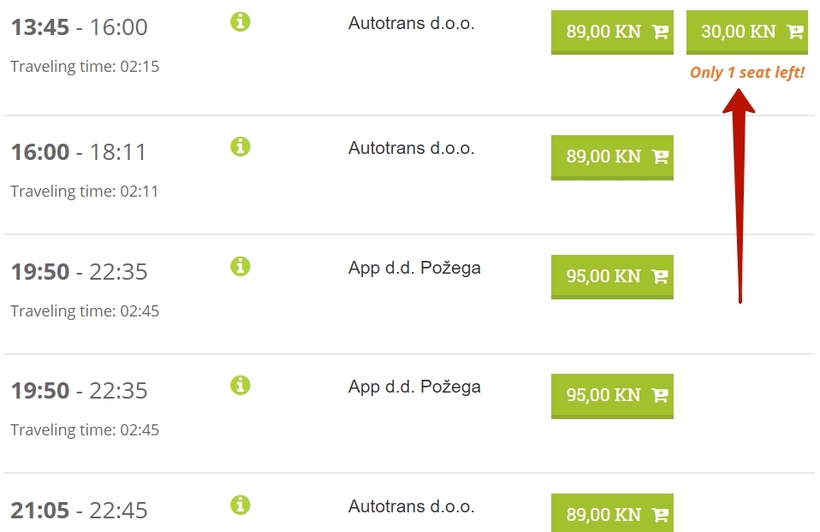Select Autotrans d.o.o. carrier for 16:00 trip
Screen dimensions: 820x532
pyautogui.click(x=412, y=148)
